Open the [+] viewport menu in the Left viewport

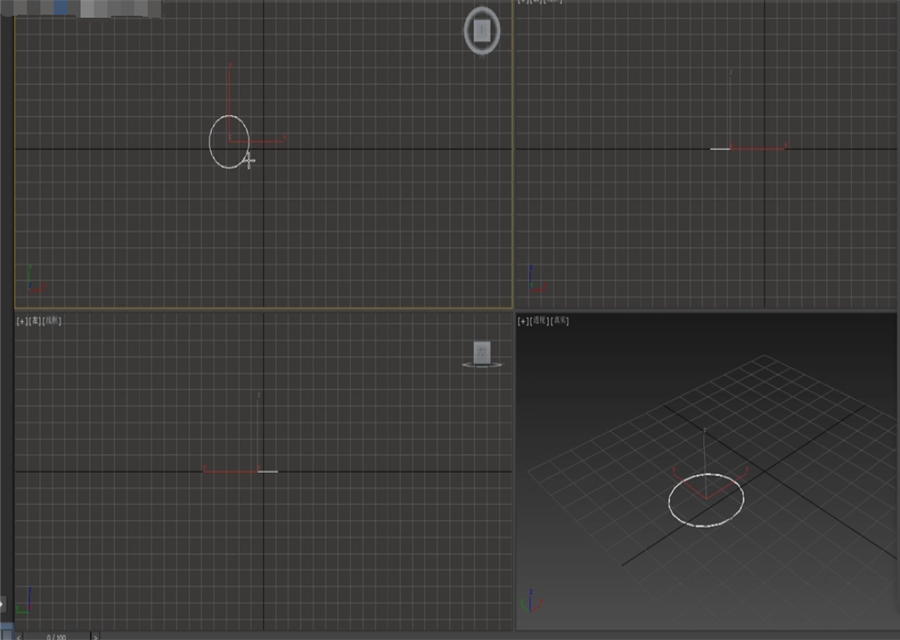[x=22, y=322]
